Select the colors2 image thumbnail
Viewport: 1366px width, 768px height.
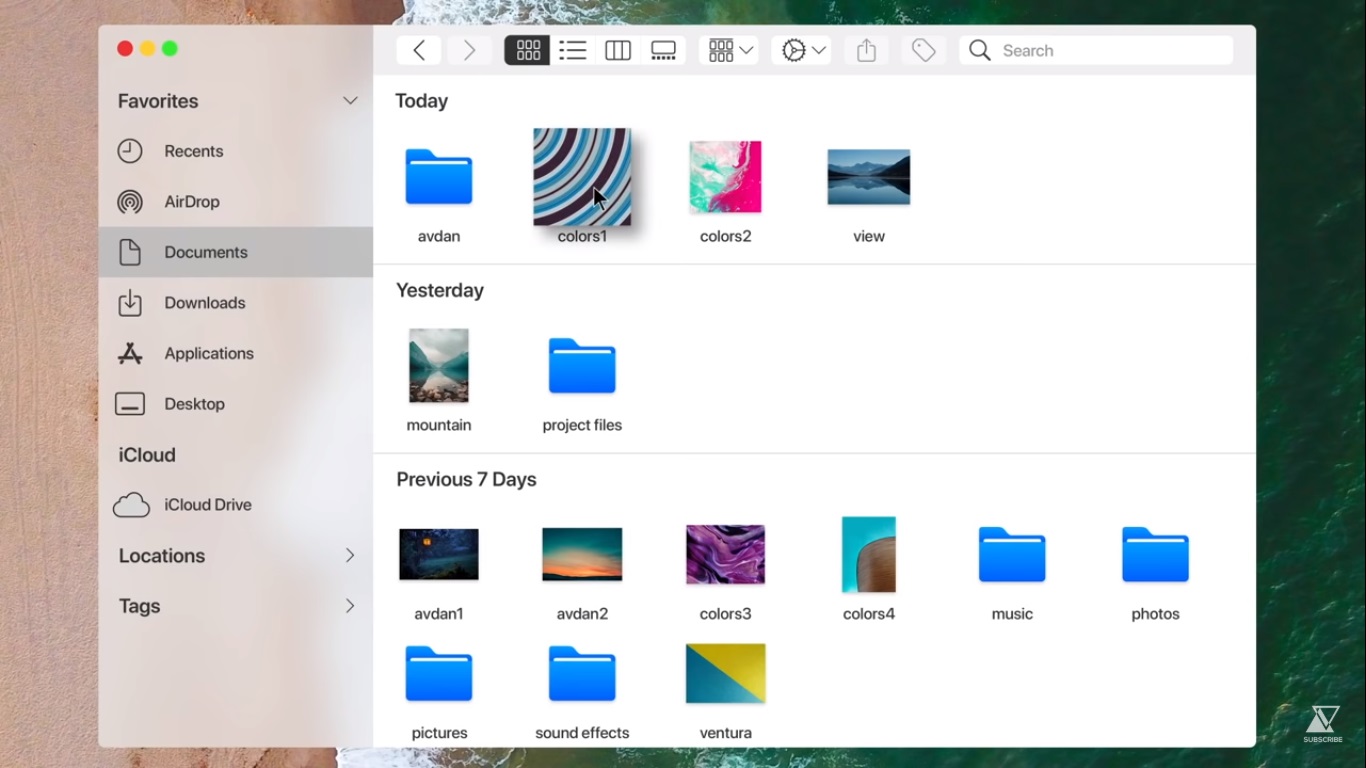[x=725, y=177]
